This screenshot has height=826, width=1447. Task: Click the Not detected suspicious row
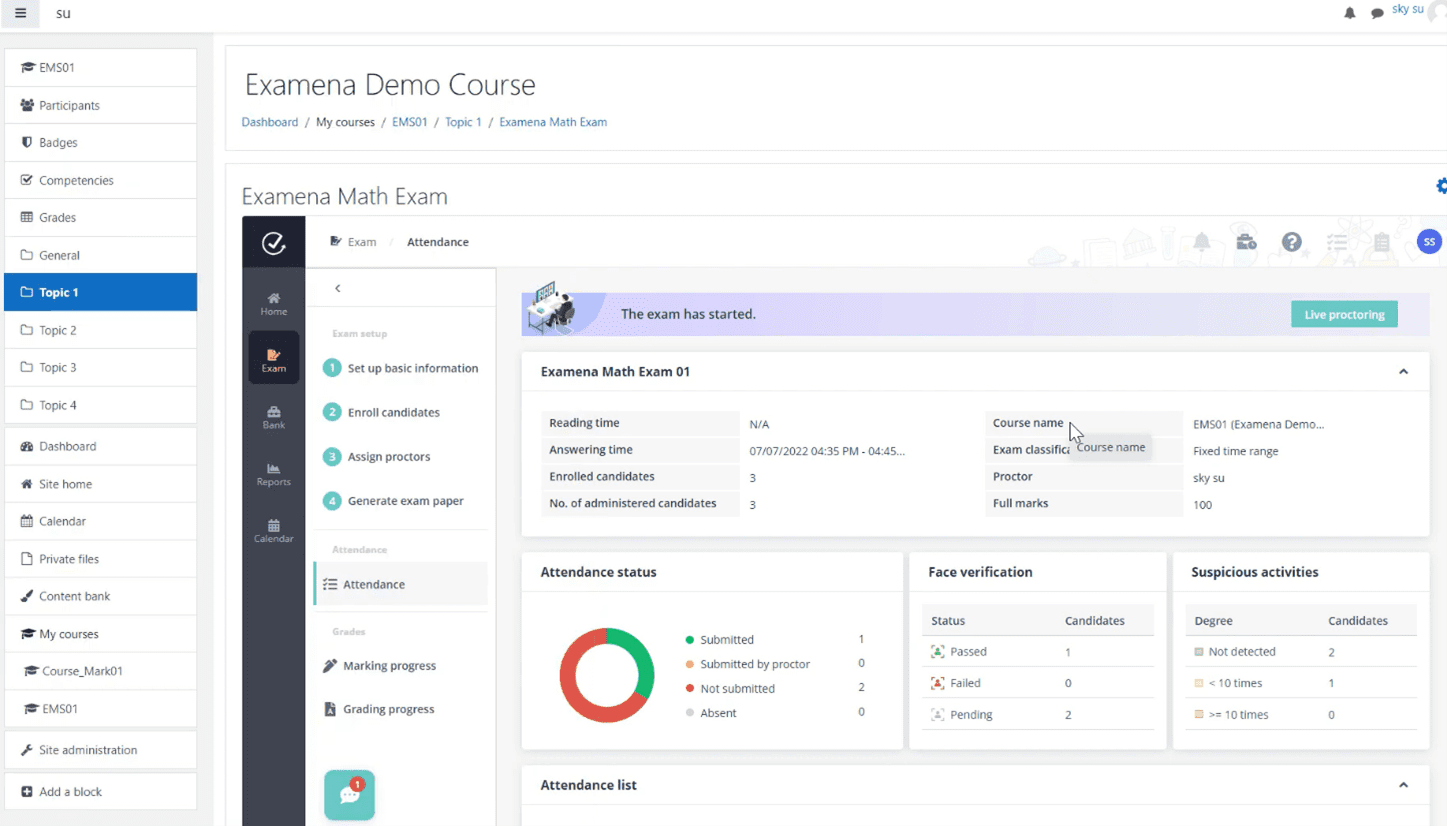1301,652
